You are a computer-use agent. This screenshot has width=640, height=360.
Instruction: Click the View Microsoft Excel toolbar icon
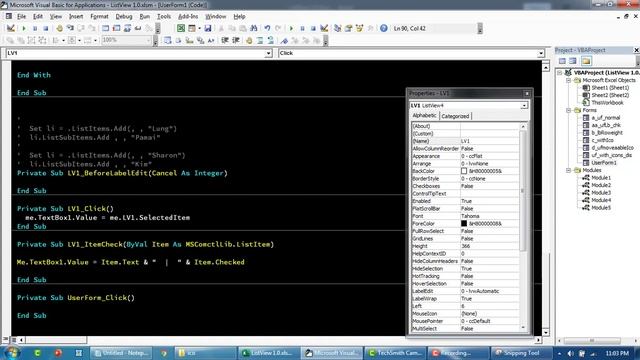click(x=181, y=28)
